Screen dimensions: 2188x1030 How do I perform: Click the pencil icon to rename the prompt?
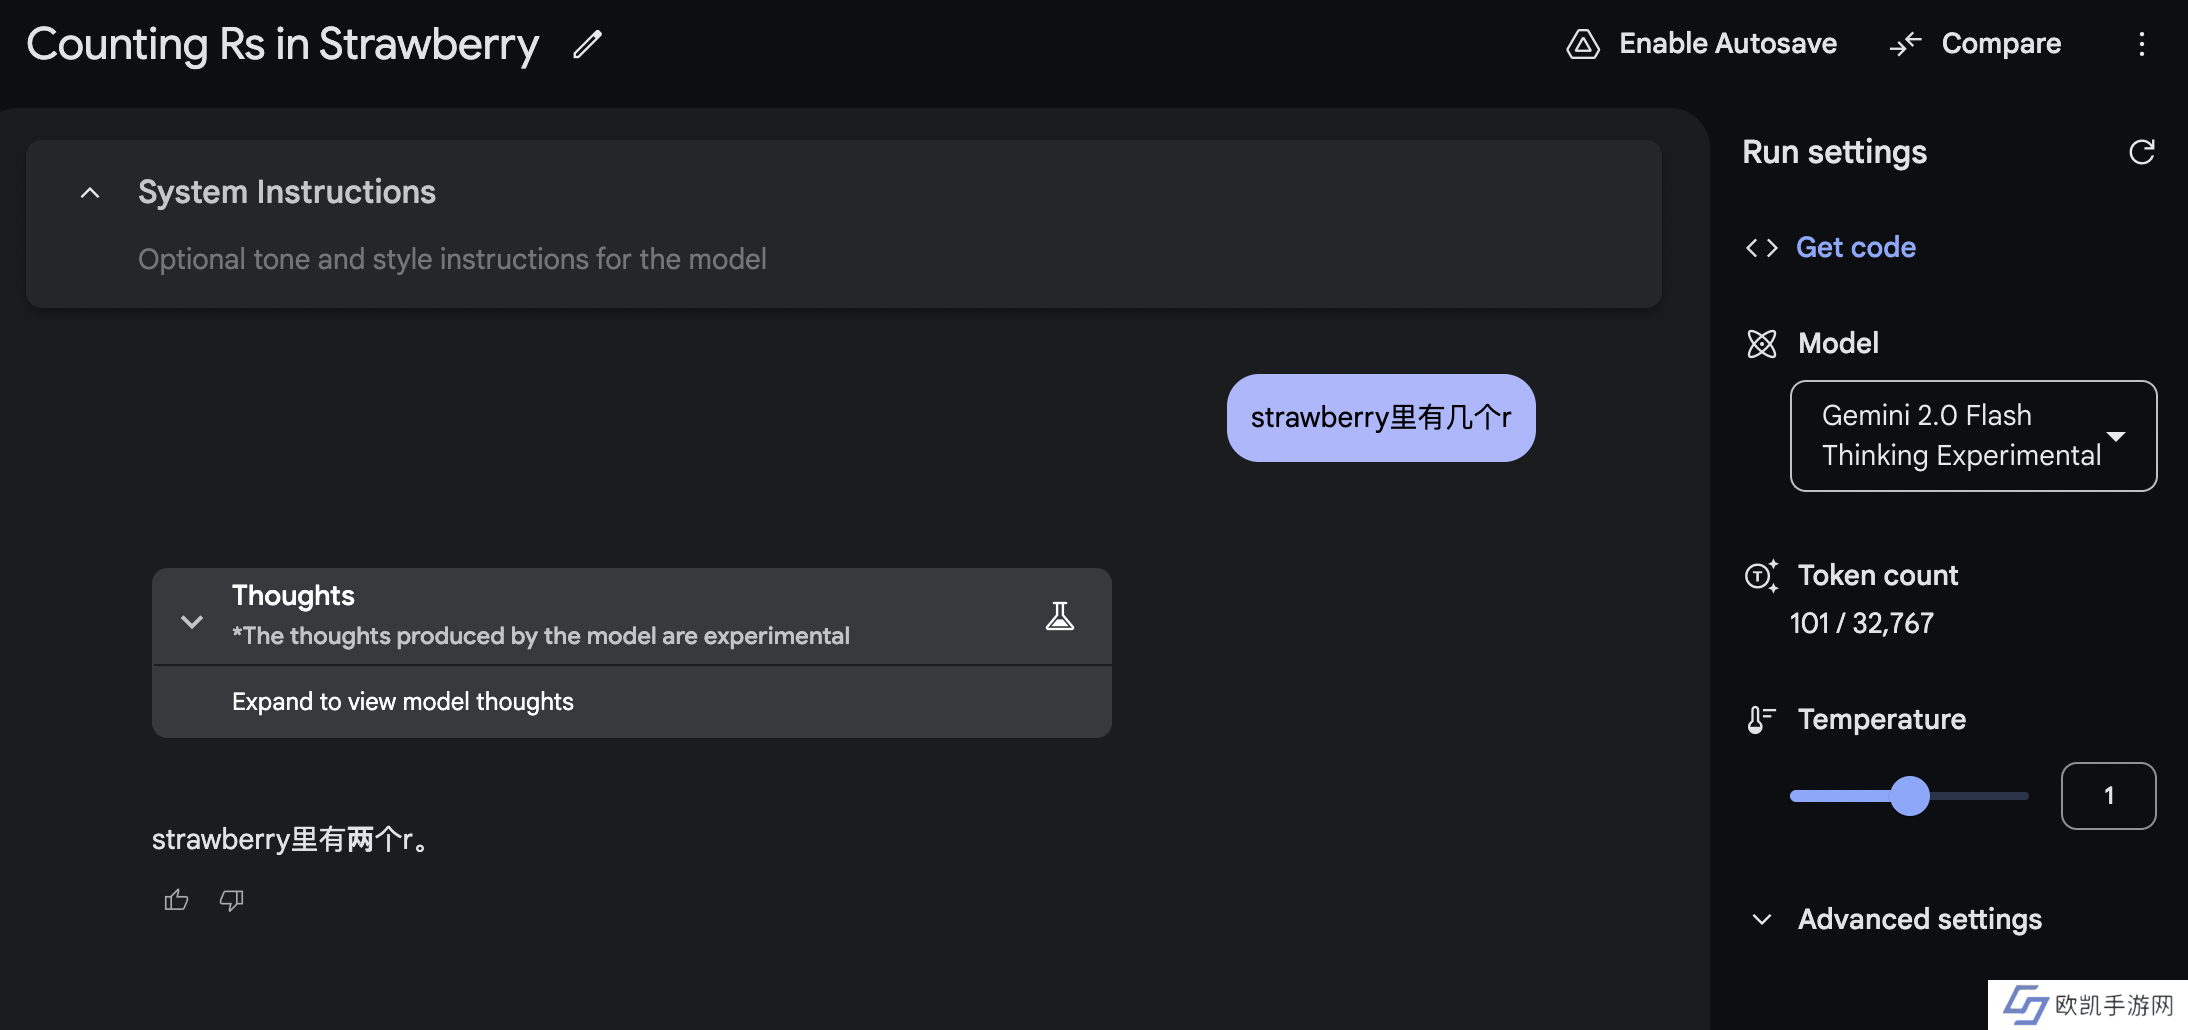(587, 44)
